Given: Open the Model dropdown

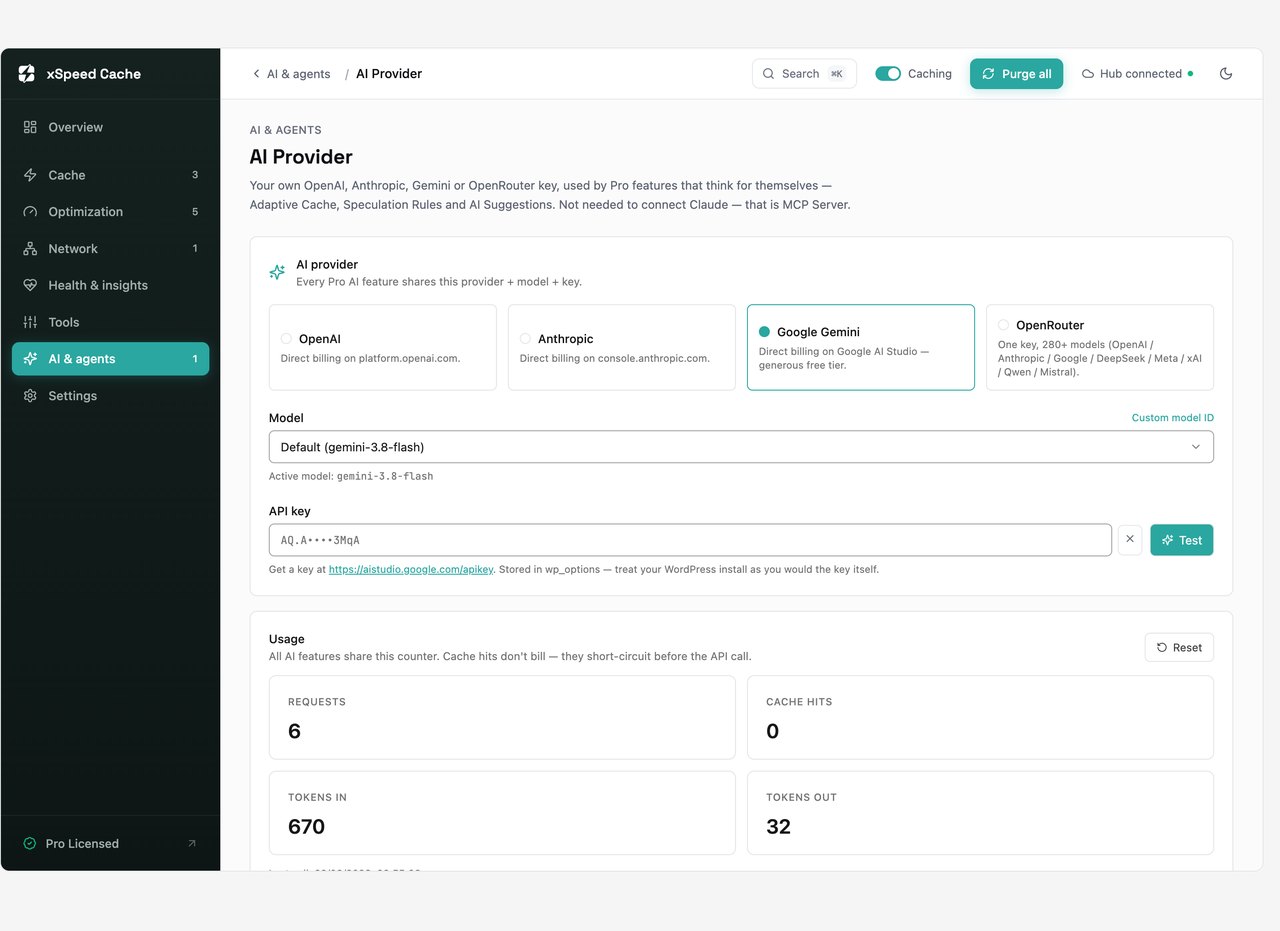Looking at the screenshot, I should (741, 447).
